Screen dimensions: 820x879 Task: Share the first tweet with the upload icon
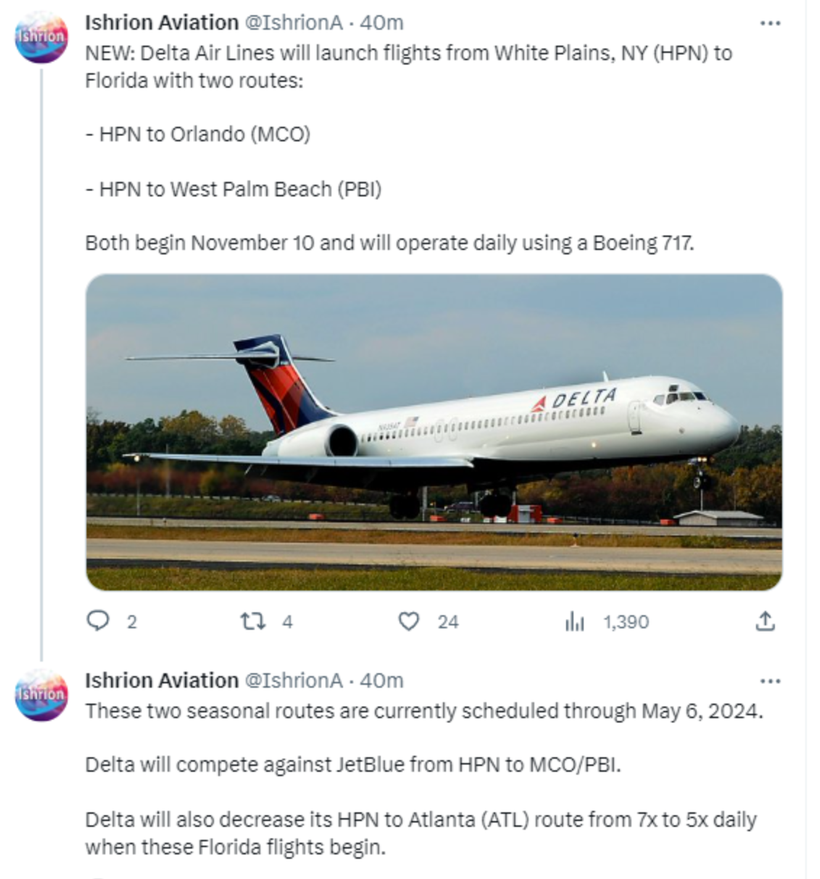pyautogui.click(x=765, y=621)
